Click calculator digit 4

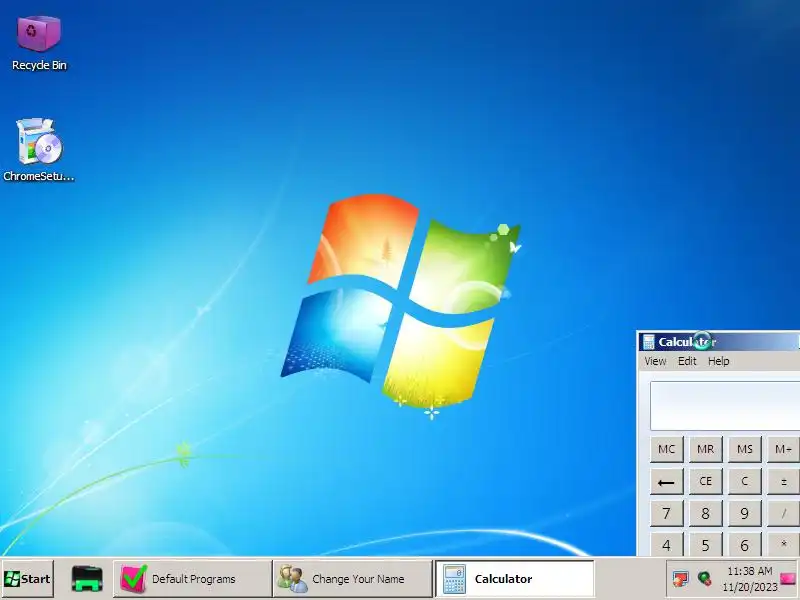click(666, 544)
